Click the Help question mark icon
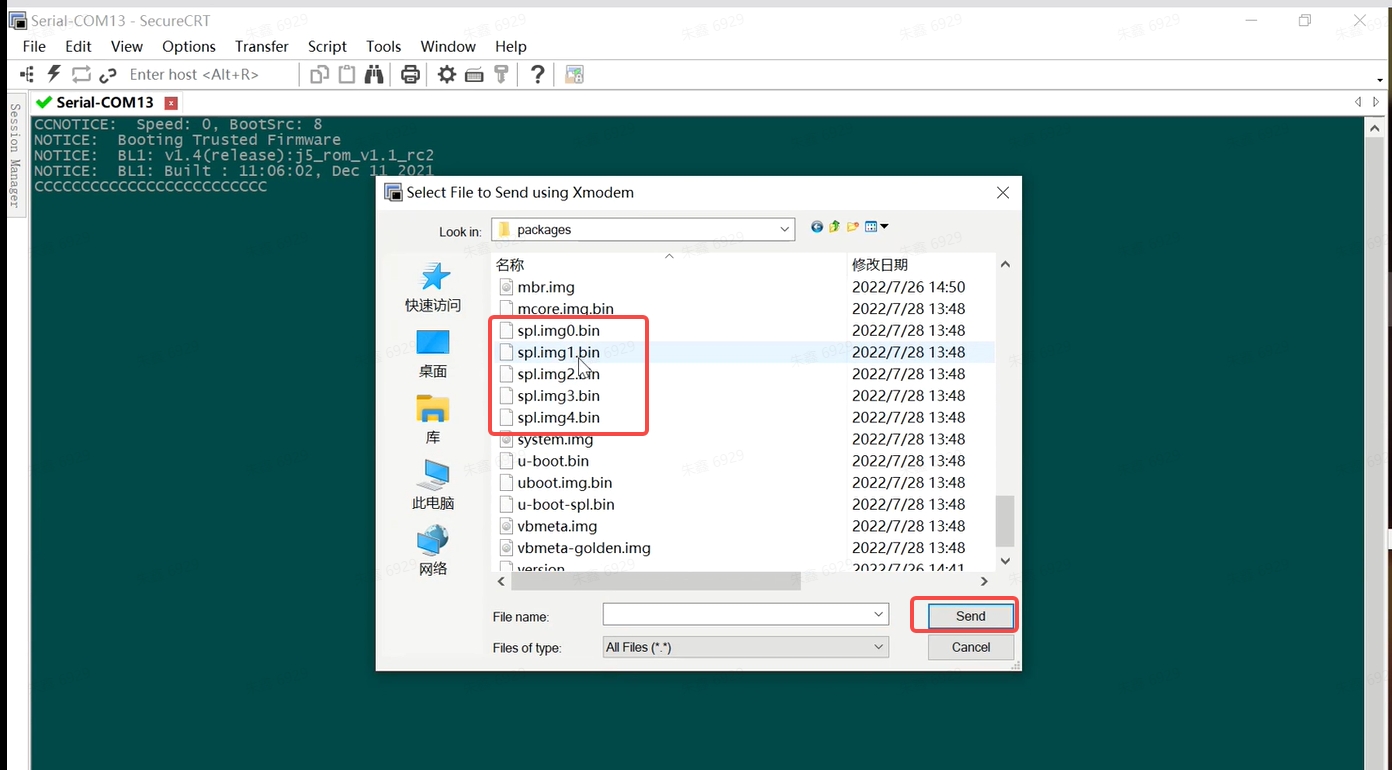 pos(537,74)
